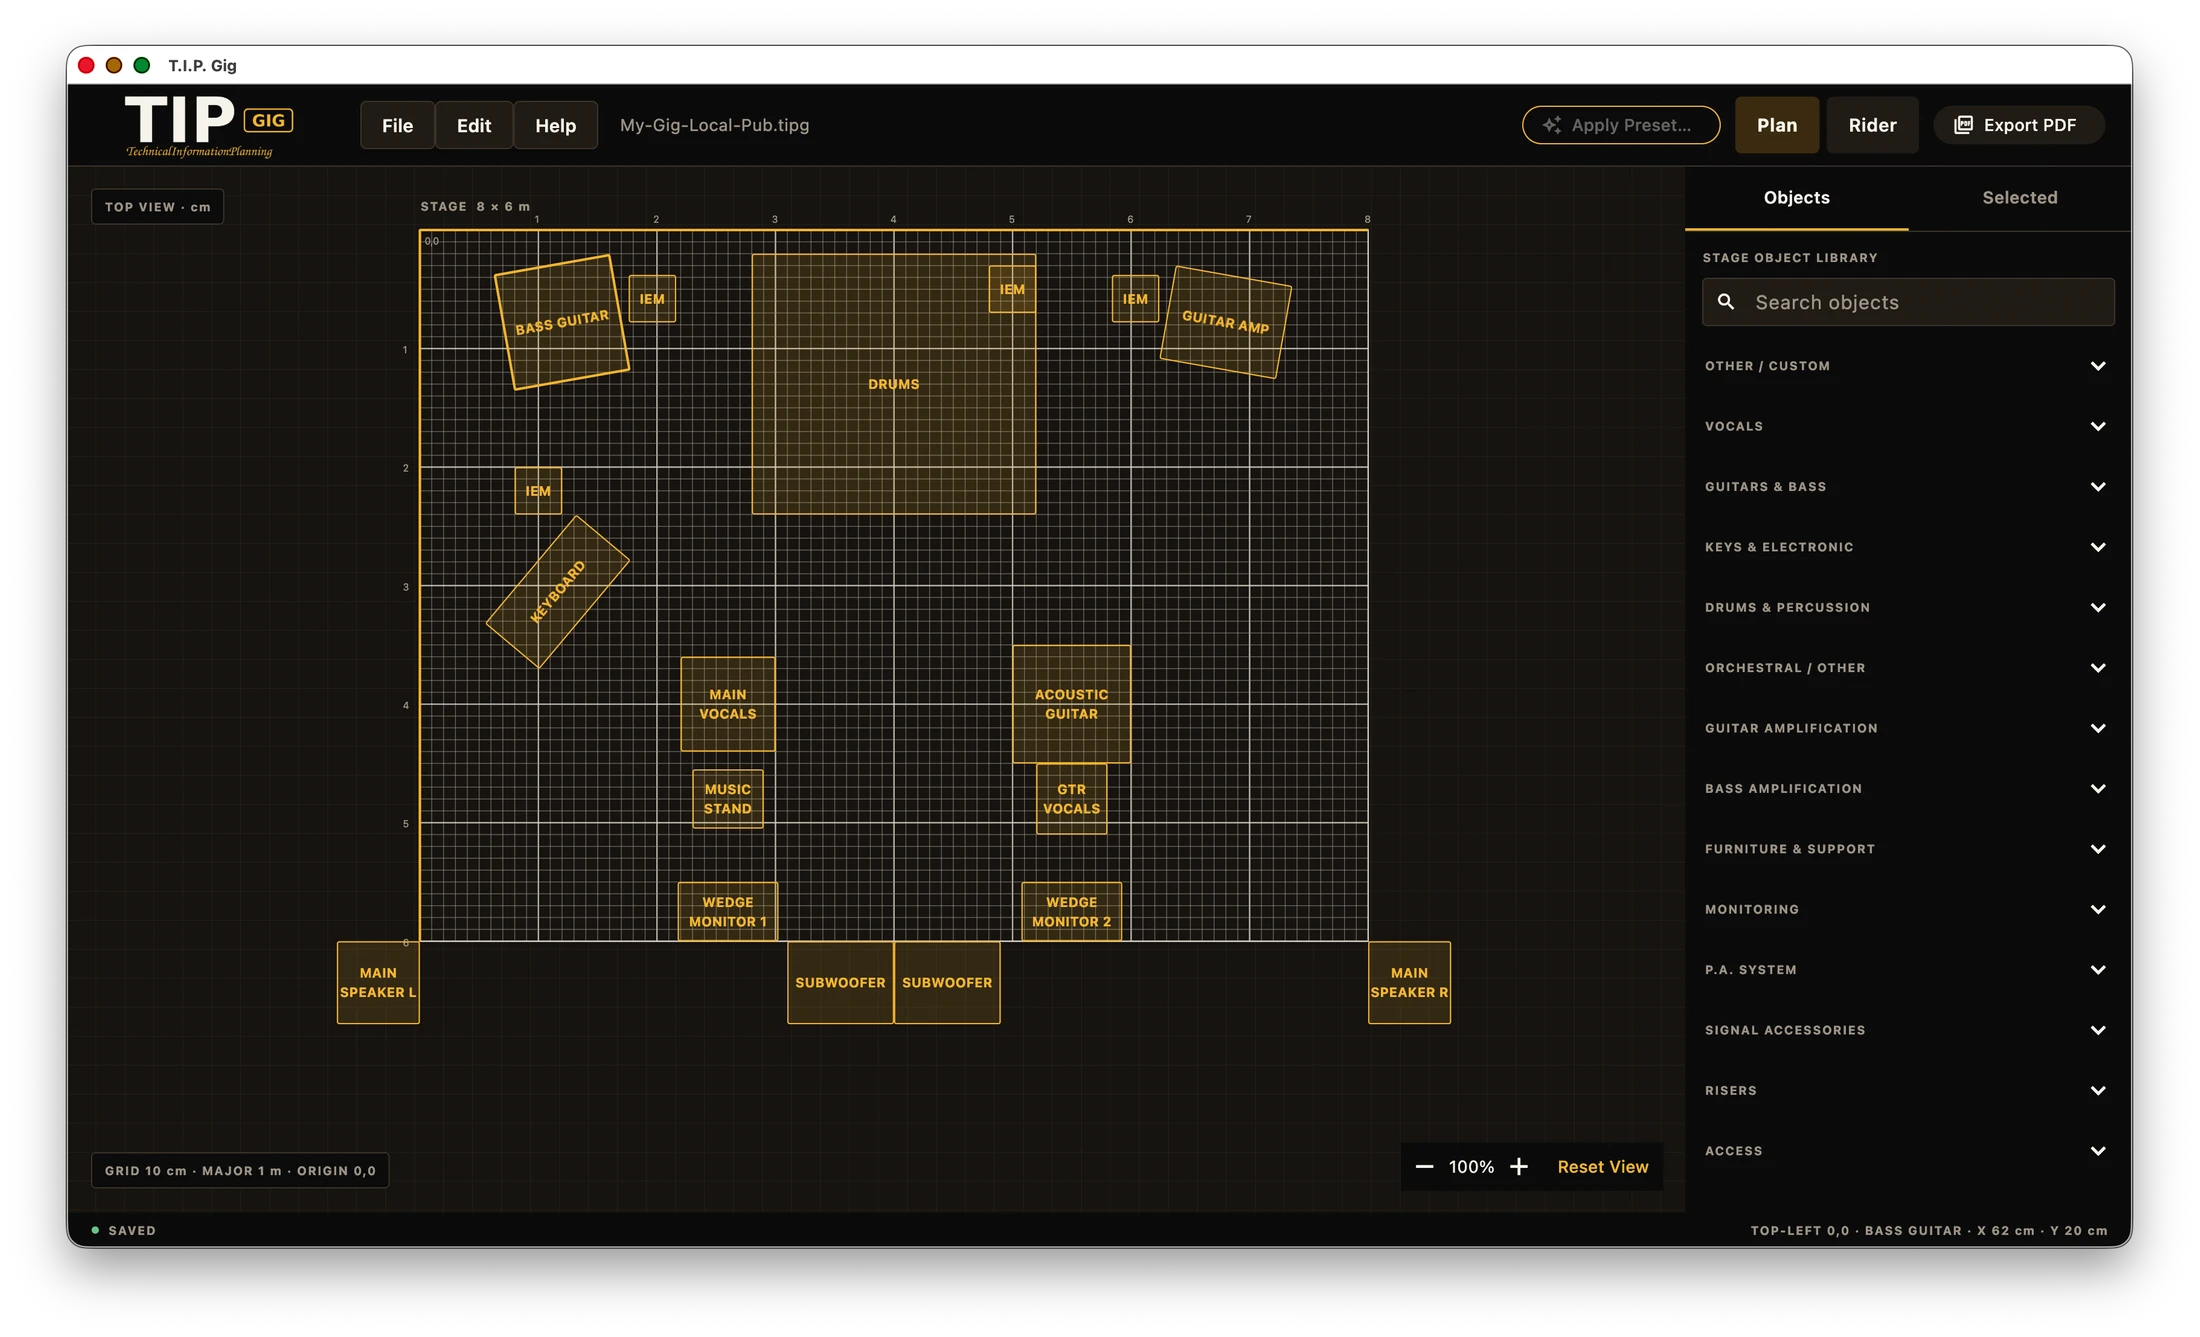Click the Apply Preset sparkle icon

click(1552, 125)
